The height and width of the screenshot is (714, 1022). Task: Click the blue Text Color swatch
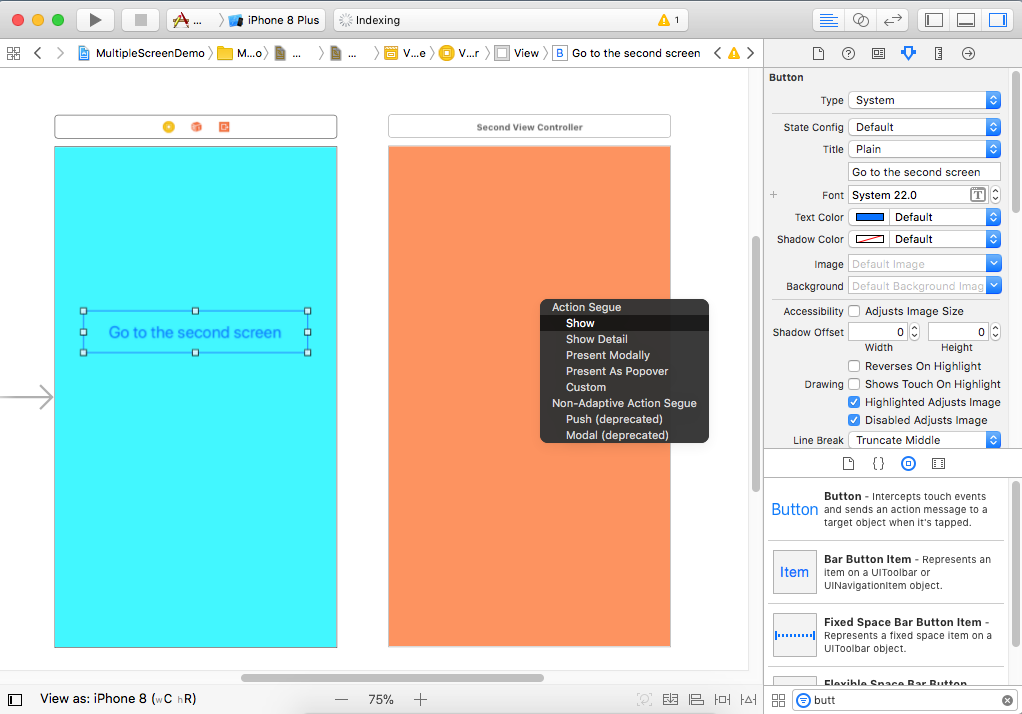[869, 217]
